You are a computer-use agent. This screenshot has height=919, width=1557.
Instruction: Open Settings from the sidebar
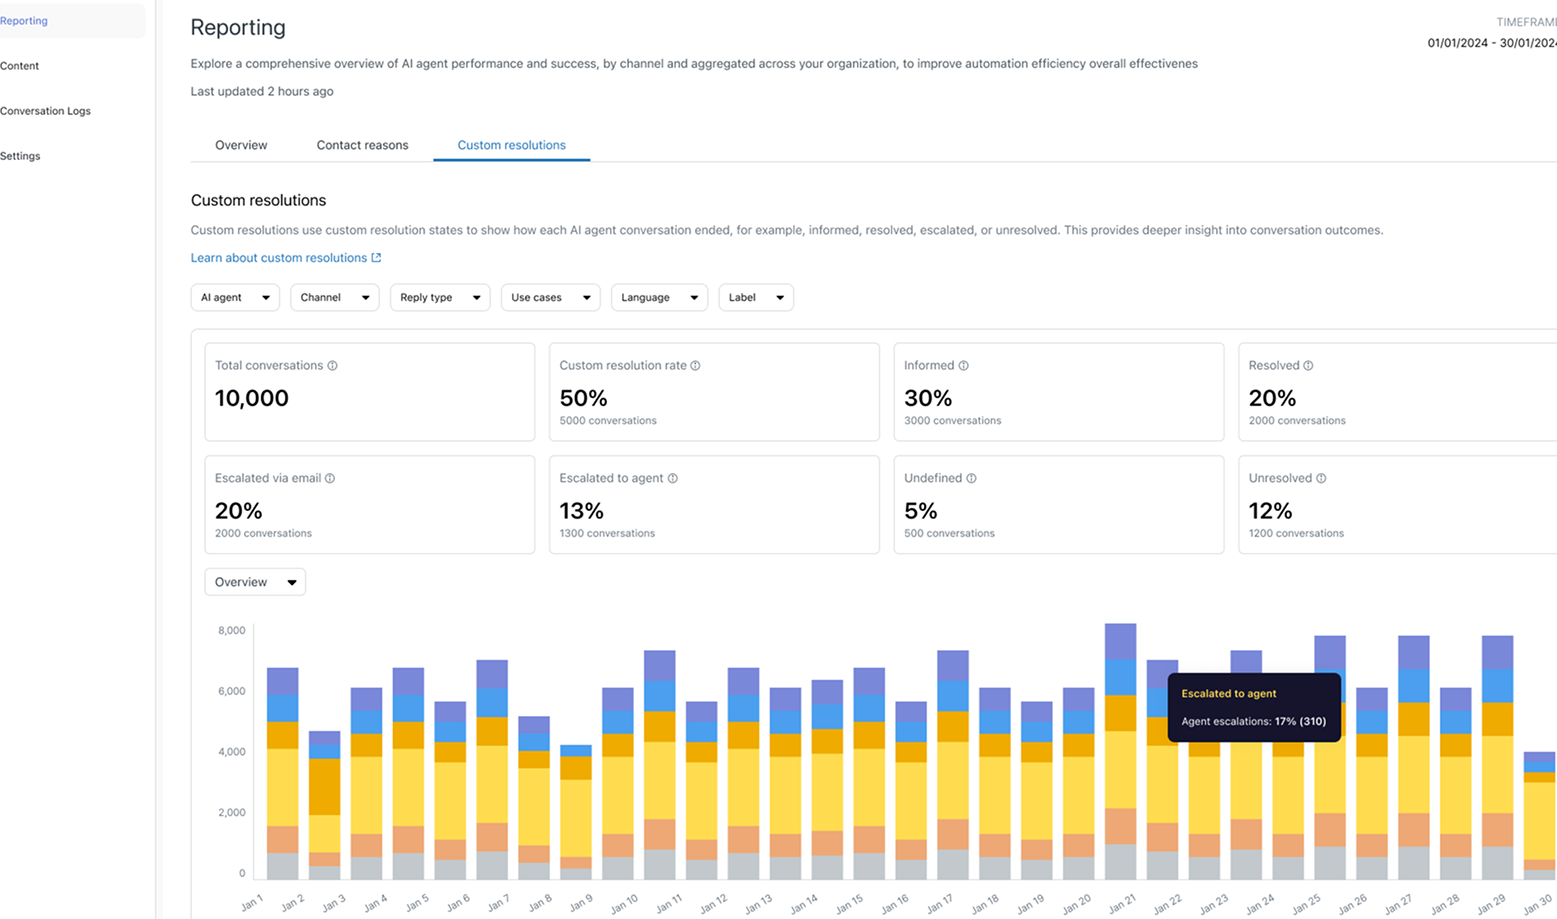pyautogui.click(x=20, y=156)
